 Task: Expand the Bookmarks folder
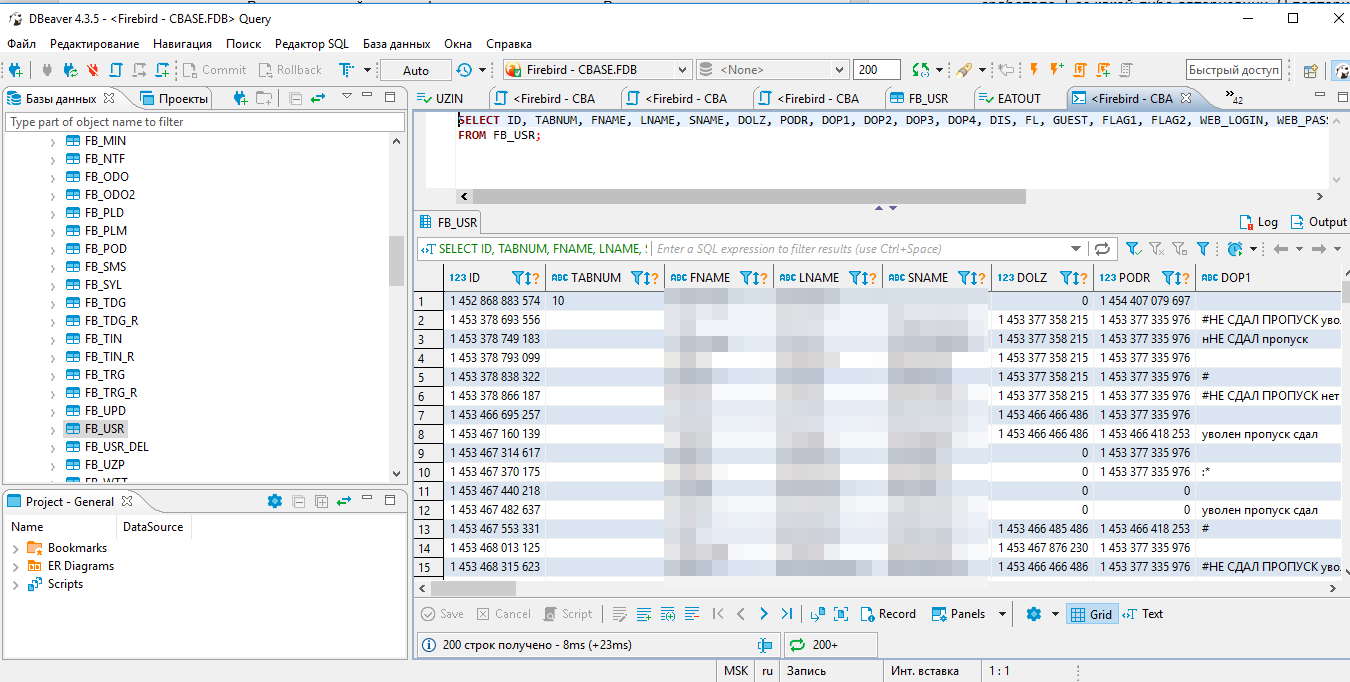(x=16, y=548)
